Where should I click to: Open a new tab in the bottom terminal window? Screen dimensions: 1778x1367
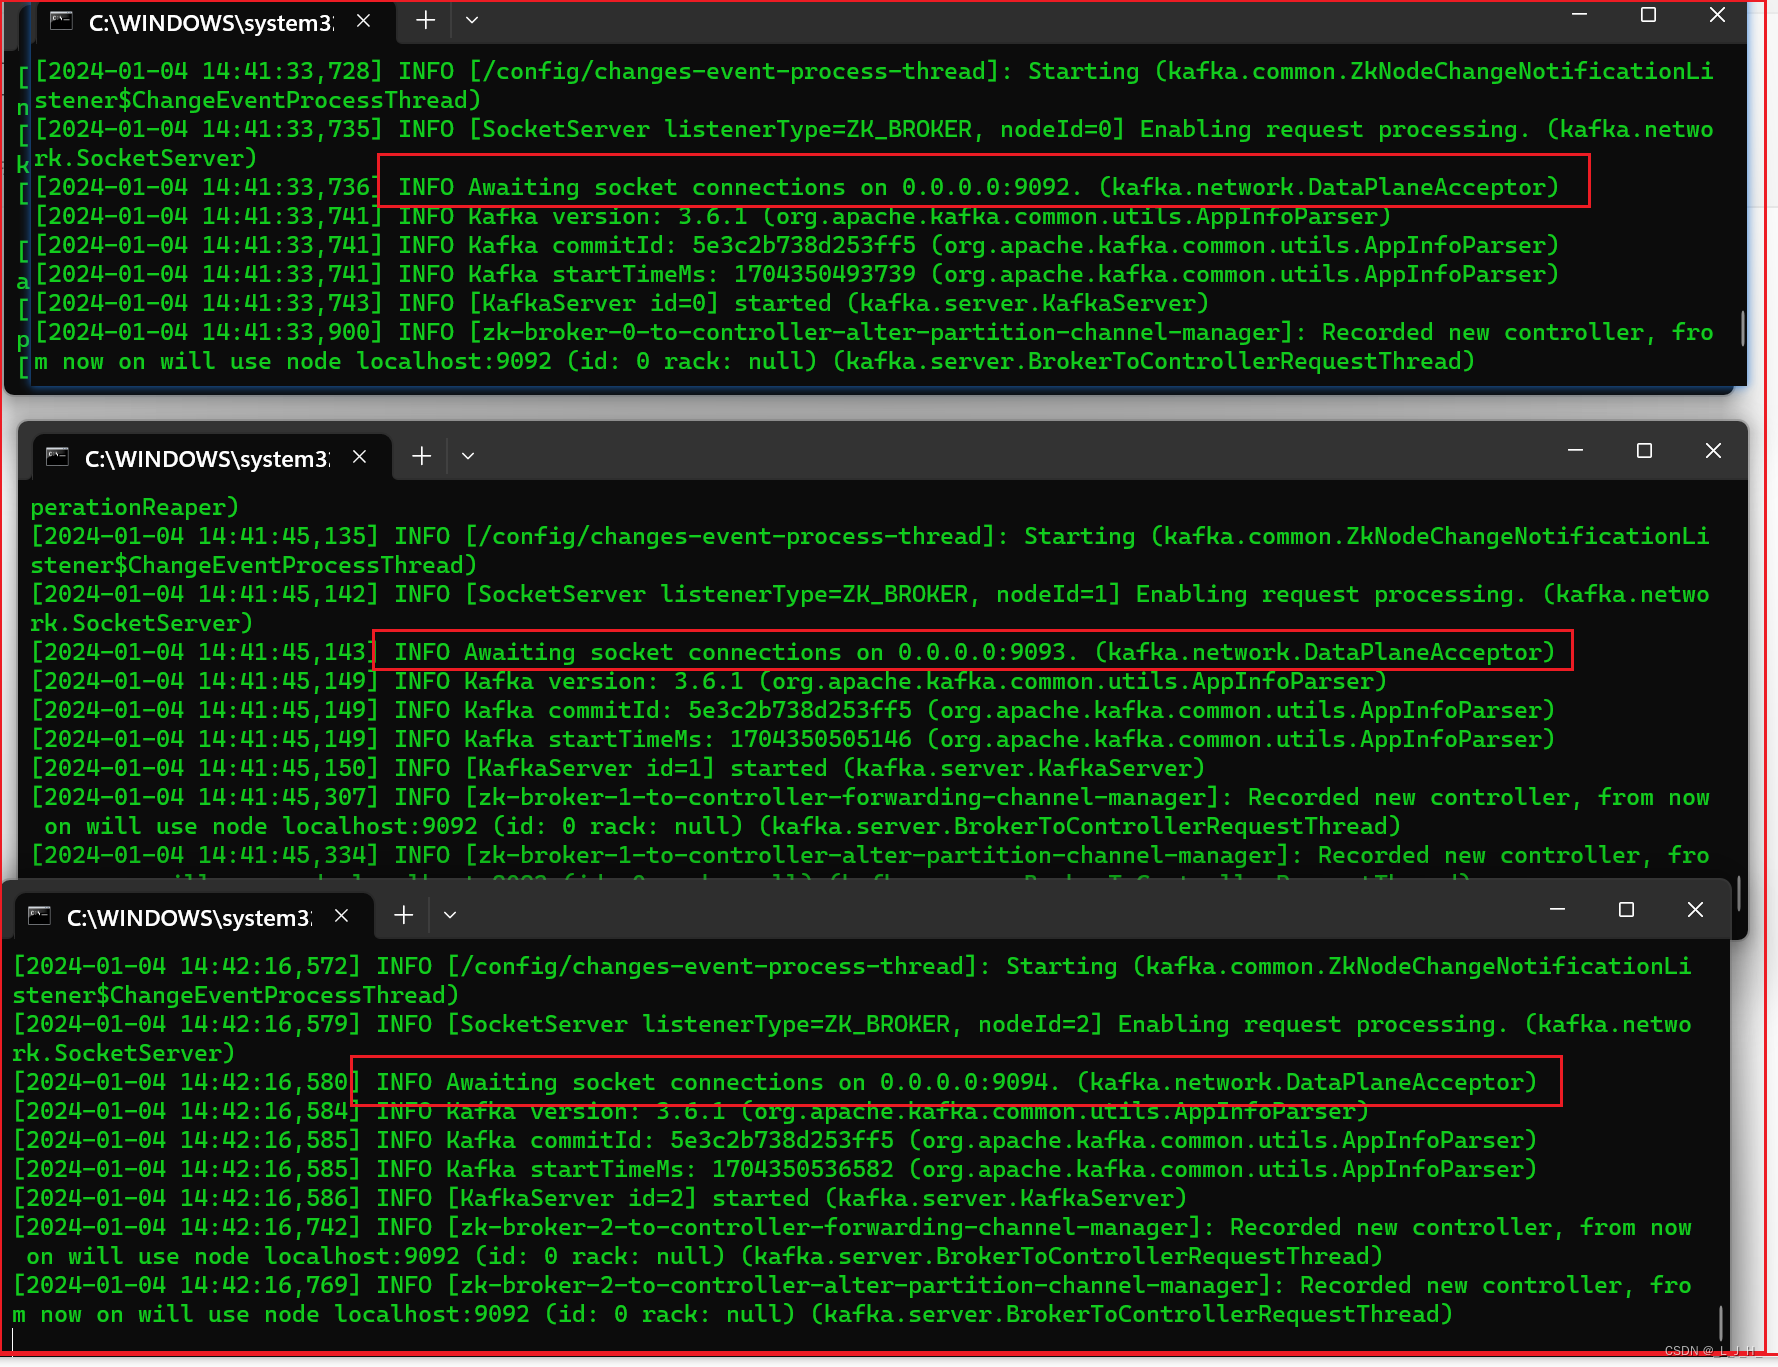[x=403, y=915]
